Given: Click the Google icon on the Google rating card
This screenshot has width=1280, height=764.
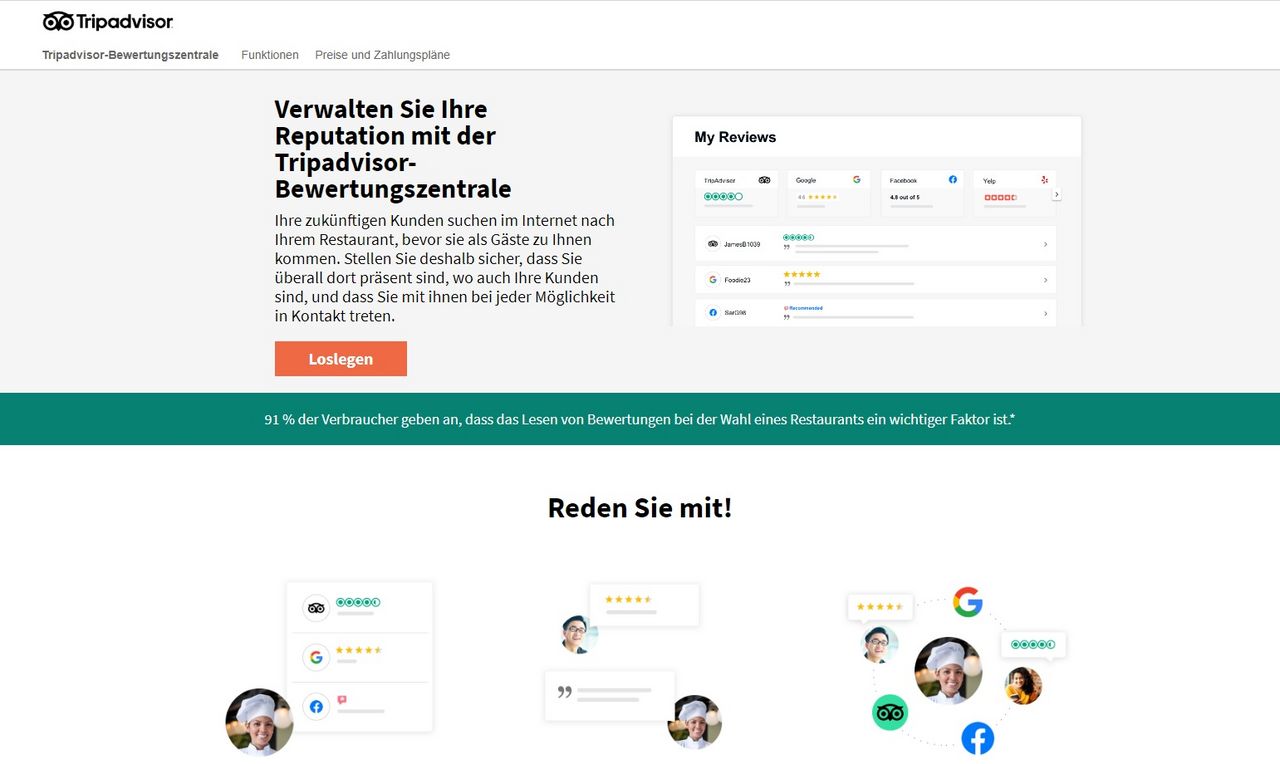Looking at the screenshot, I should point(857,180).
